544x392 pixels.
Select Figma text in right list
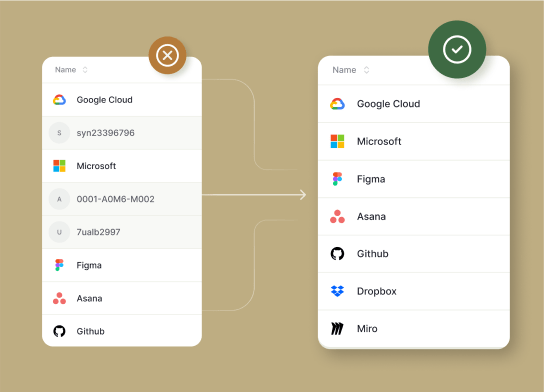[x=371, y=179]
